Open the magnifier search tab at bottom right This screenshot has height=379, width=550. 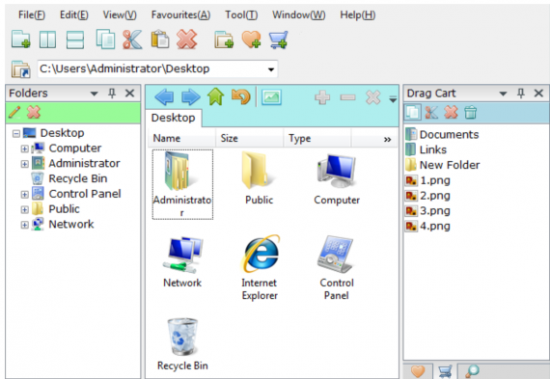(x=472, y=371)
